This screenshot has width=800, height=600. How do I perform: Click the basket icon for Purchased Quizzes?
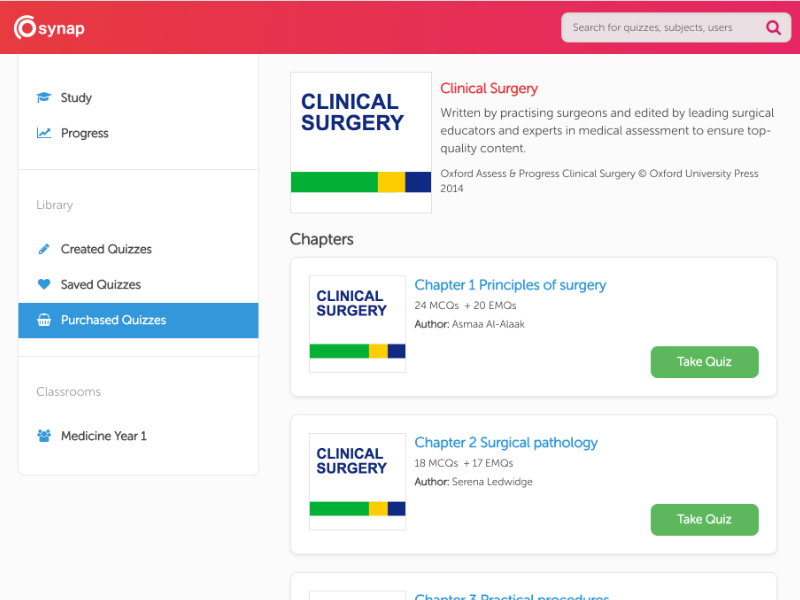click(x=44, y=321)
